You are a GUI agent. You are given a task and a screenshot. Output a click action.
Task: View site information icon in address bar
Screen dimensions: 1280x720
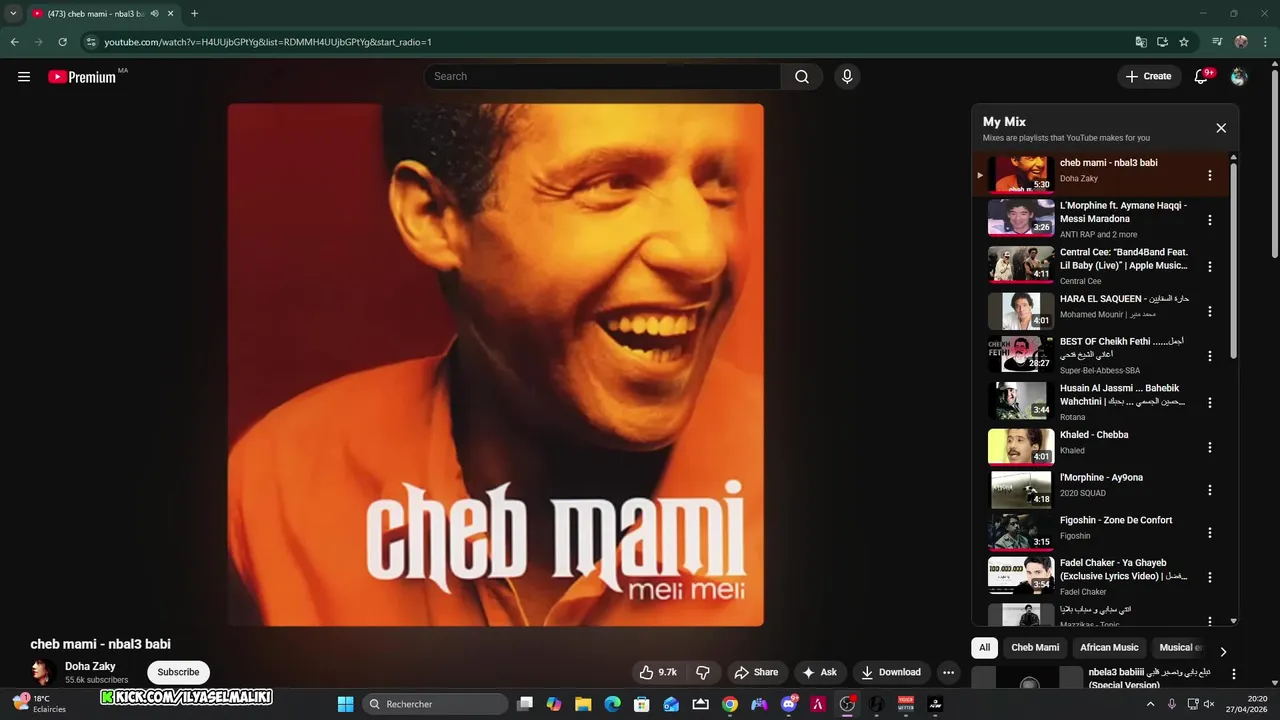coord(91,42)
